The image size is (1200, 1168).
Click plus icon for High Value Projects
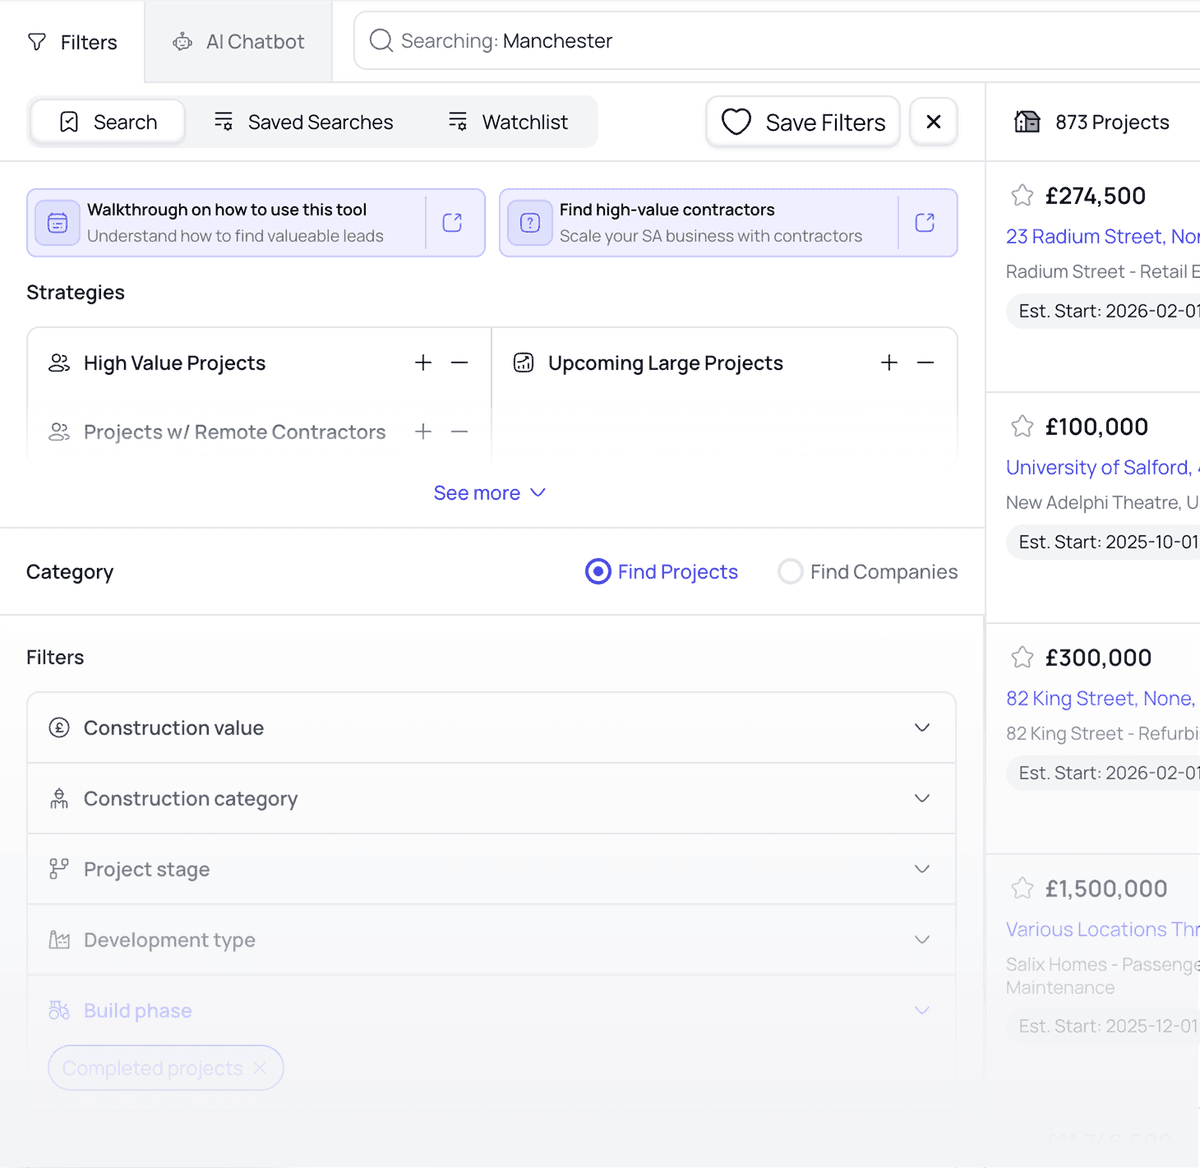pos(423,363)
